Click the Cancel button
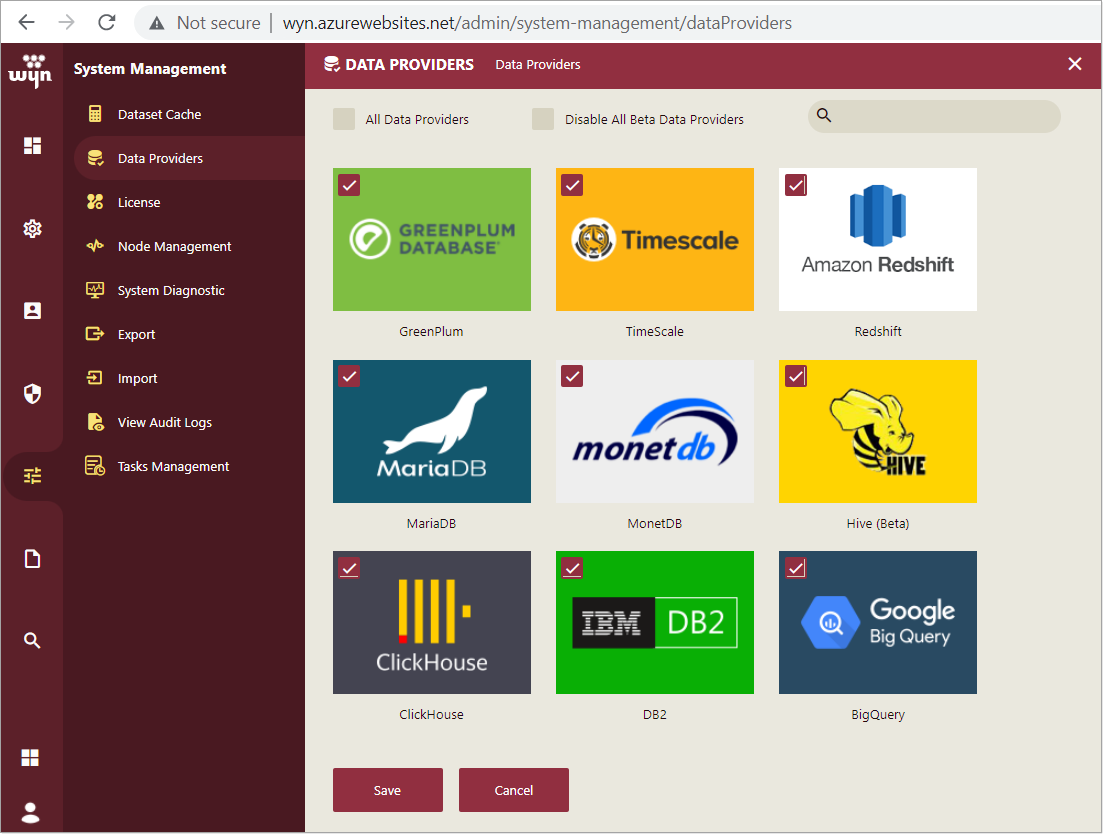The height and width of the screenshot is (836, 1105). tap(513, 790)
